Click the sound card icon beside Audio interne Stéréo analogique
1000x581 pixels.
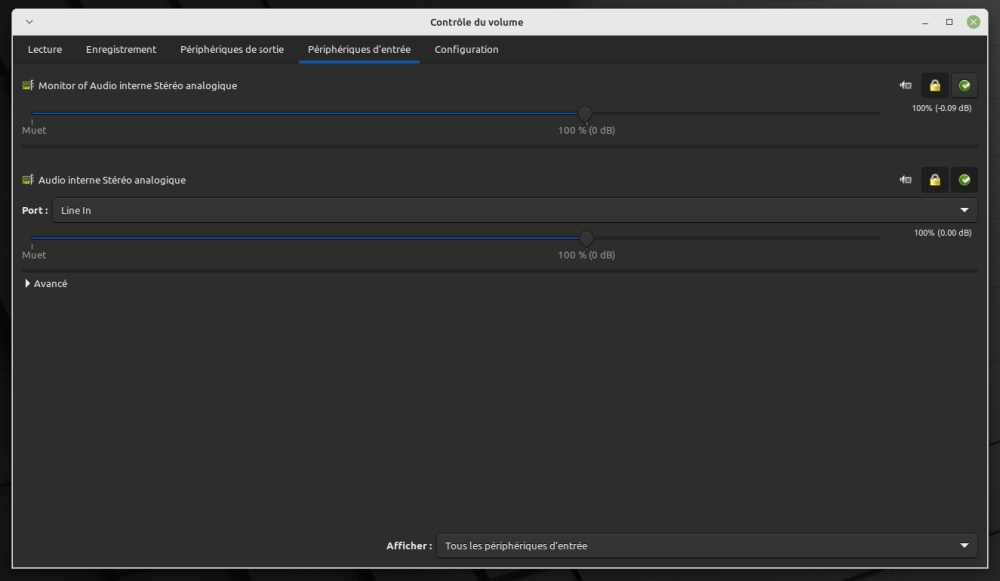click(28, 180)
